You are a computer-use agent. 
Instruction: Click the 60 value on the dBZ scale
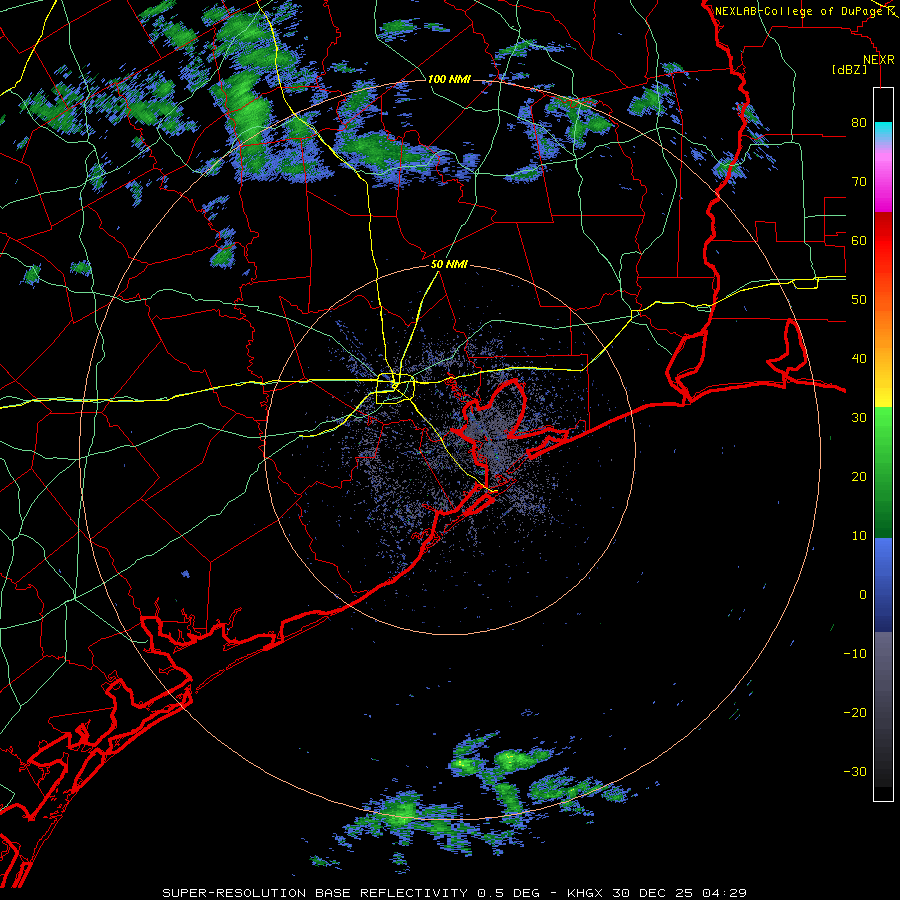(x=859, y=241)
